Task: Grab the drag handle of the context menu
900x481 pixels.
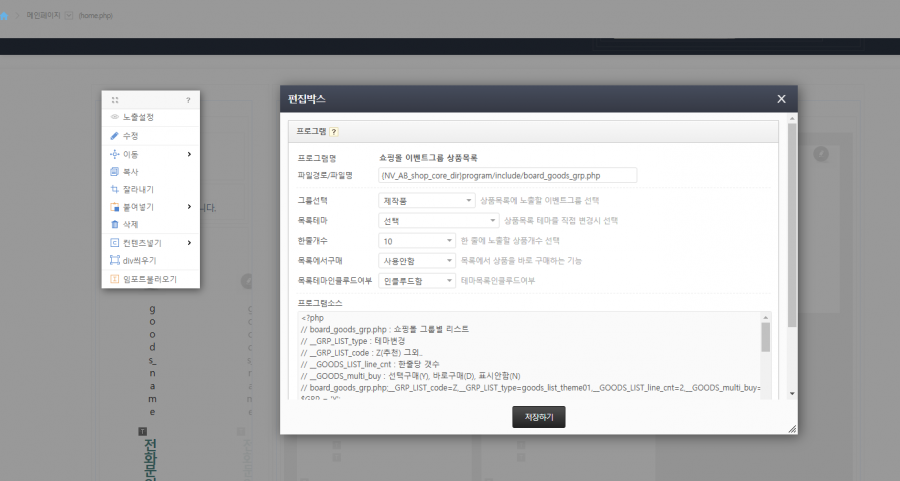Action: click(x=115, y=100)
